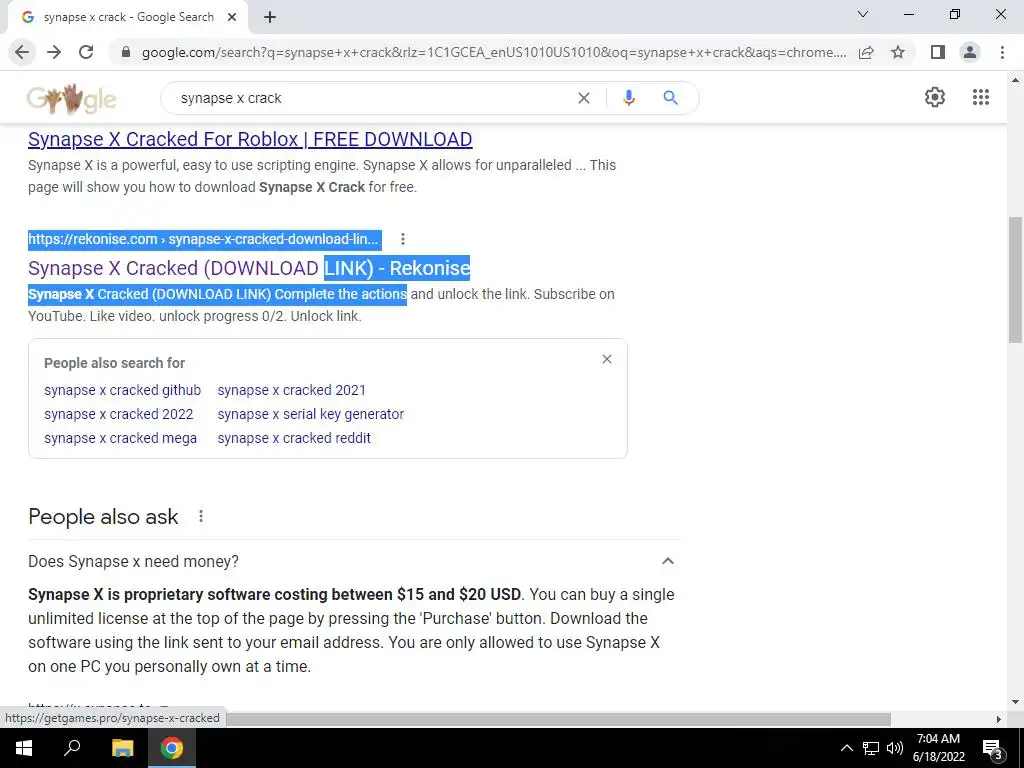
Task: Submit search with the magnifier icon
Action: [670, 98]
